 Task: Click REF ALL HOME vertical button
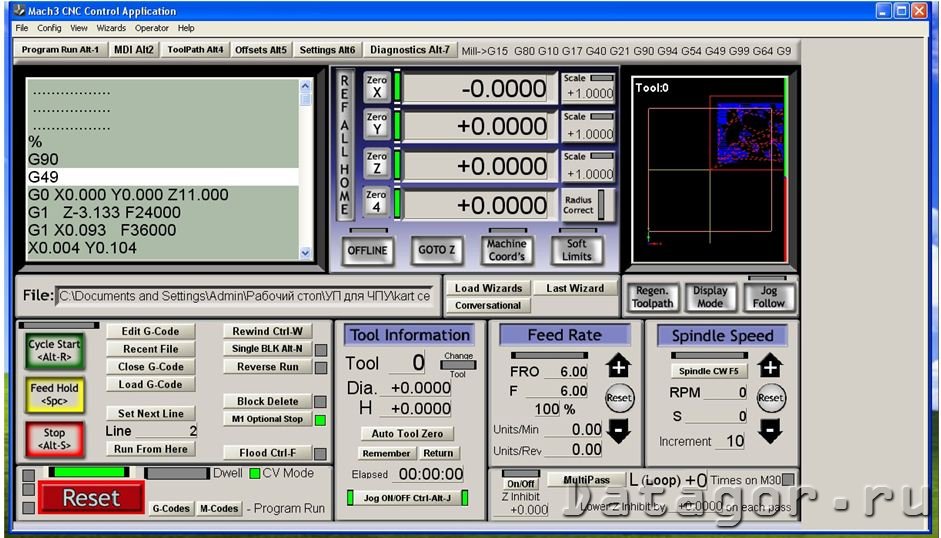(345, 145)
